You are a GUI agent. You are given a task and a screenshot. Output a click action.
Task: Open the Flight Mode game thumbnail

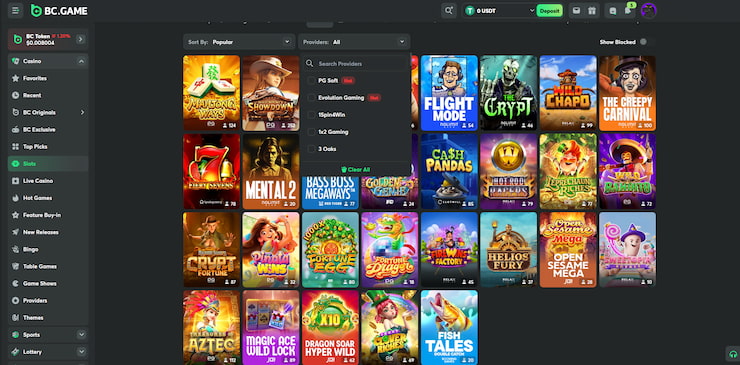(449, 93)
